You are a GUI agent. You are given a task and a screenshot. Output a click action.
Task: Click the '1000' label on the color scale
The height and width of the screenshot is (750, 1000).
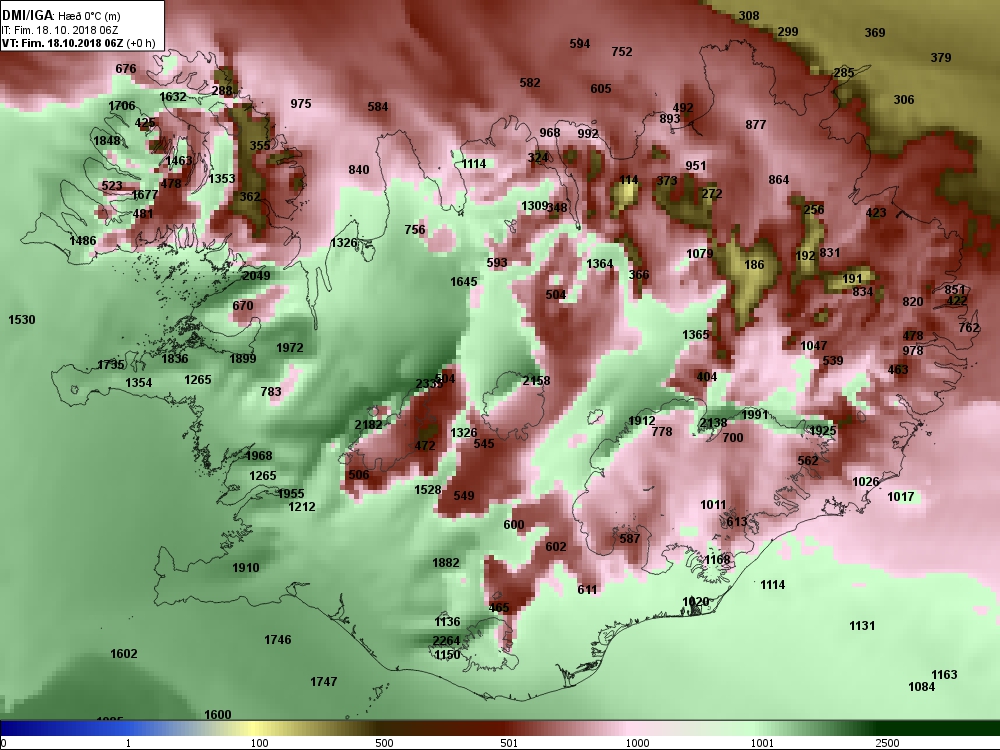[637, 743]
